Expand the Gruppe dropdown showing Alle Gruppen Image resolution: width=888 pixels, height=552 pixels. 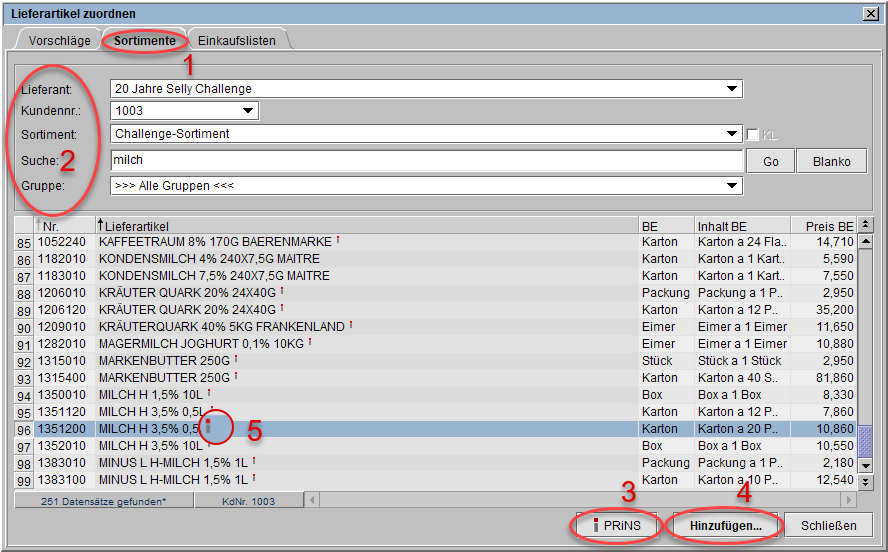733,186
